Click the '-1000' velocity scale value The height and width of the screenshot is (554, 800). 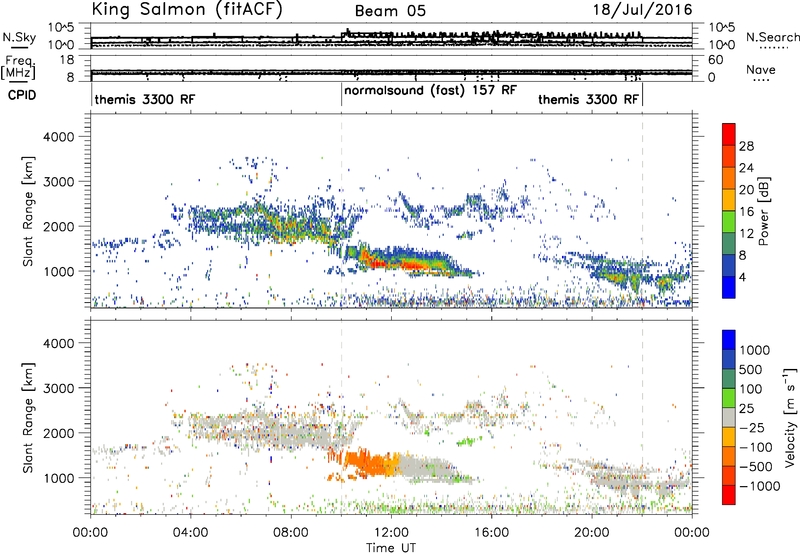(759, 486)
